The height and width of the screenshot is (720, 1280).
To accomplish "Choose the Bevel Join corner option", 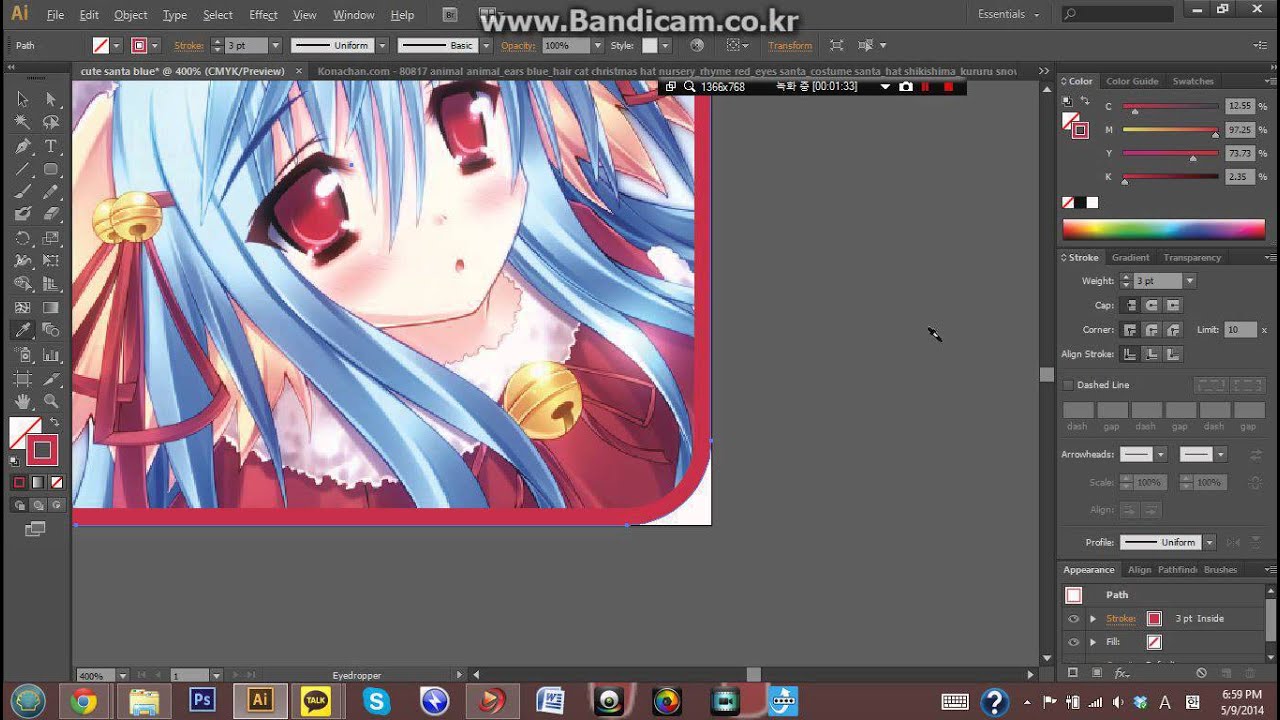I will point(1173,329).
